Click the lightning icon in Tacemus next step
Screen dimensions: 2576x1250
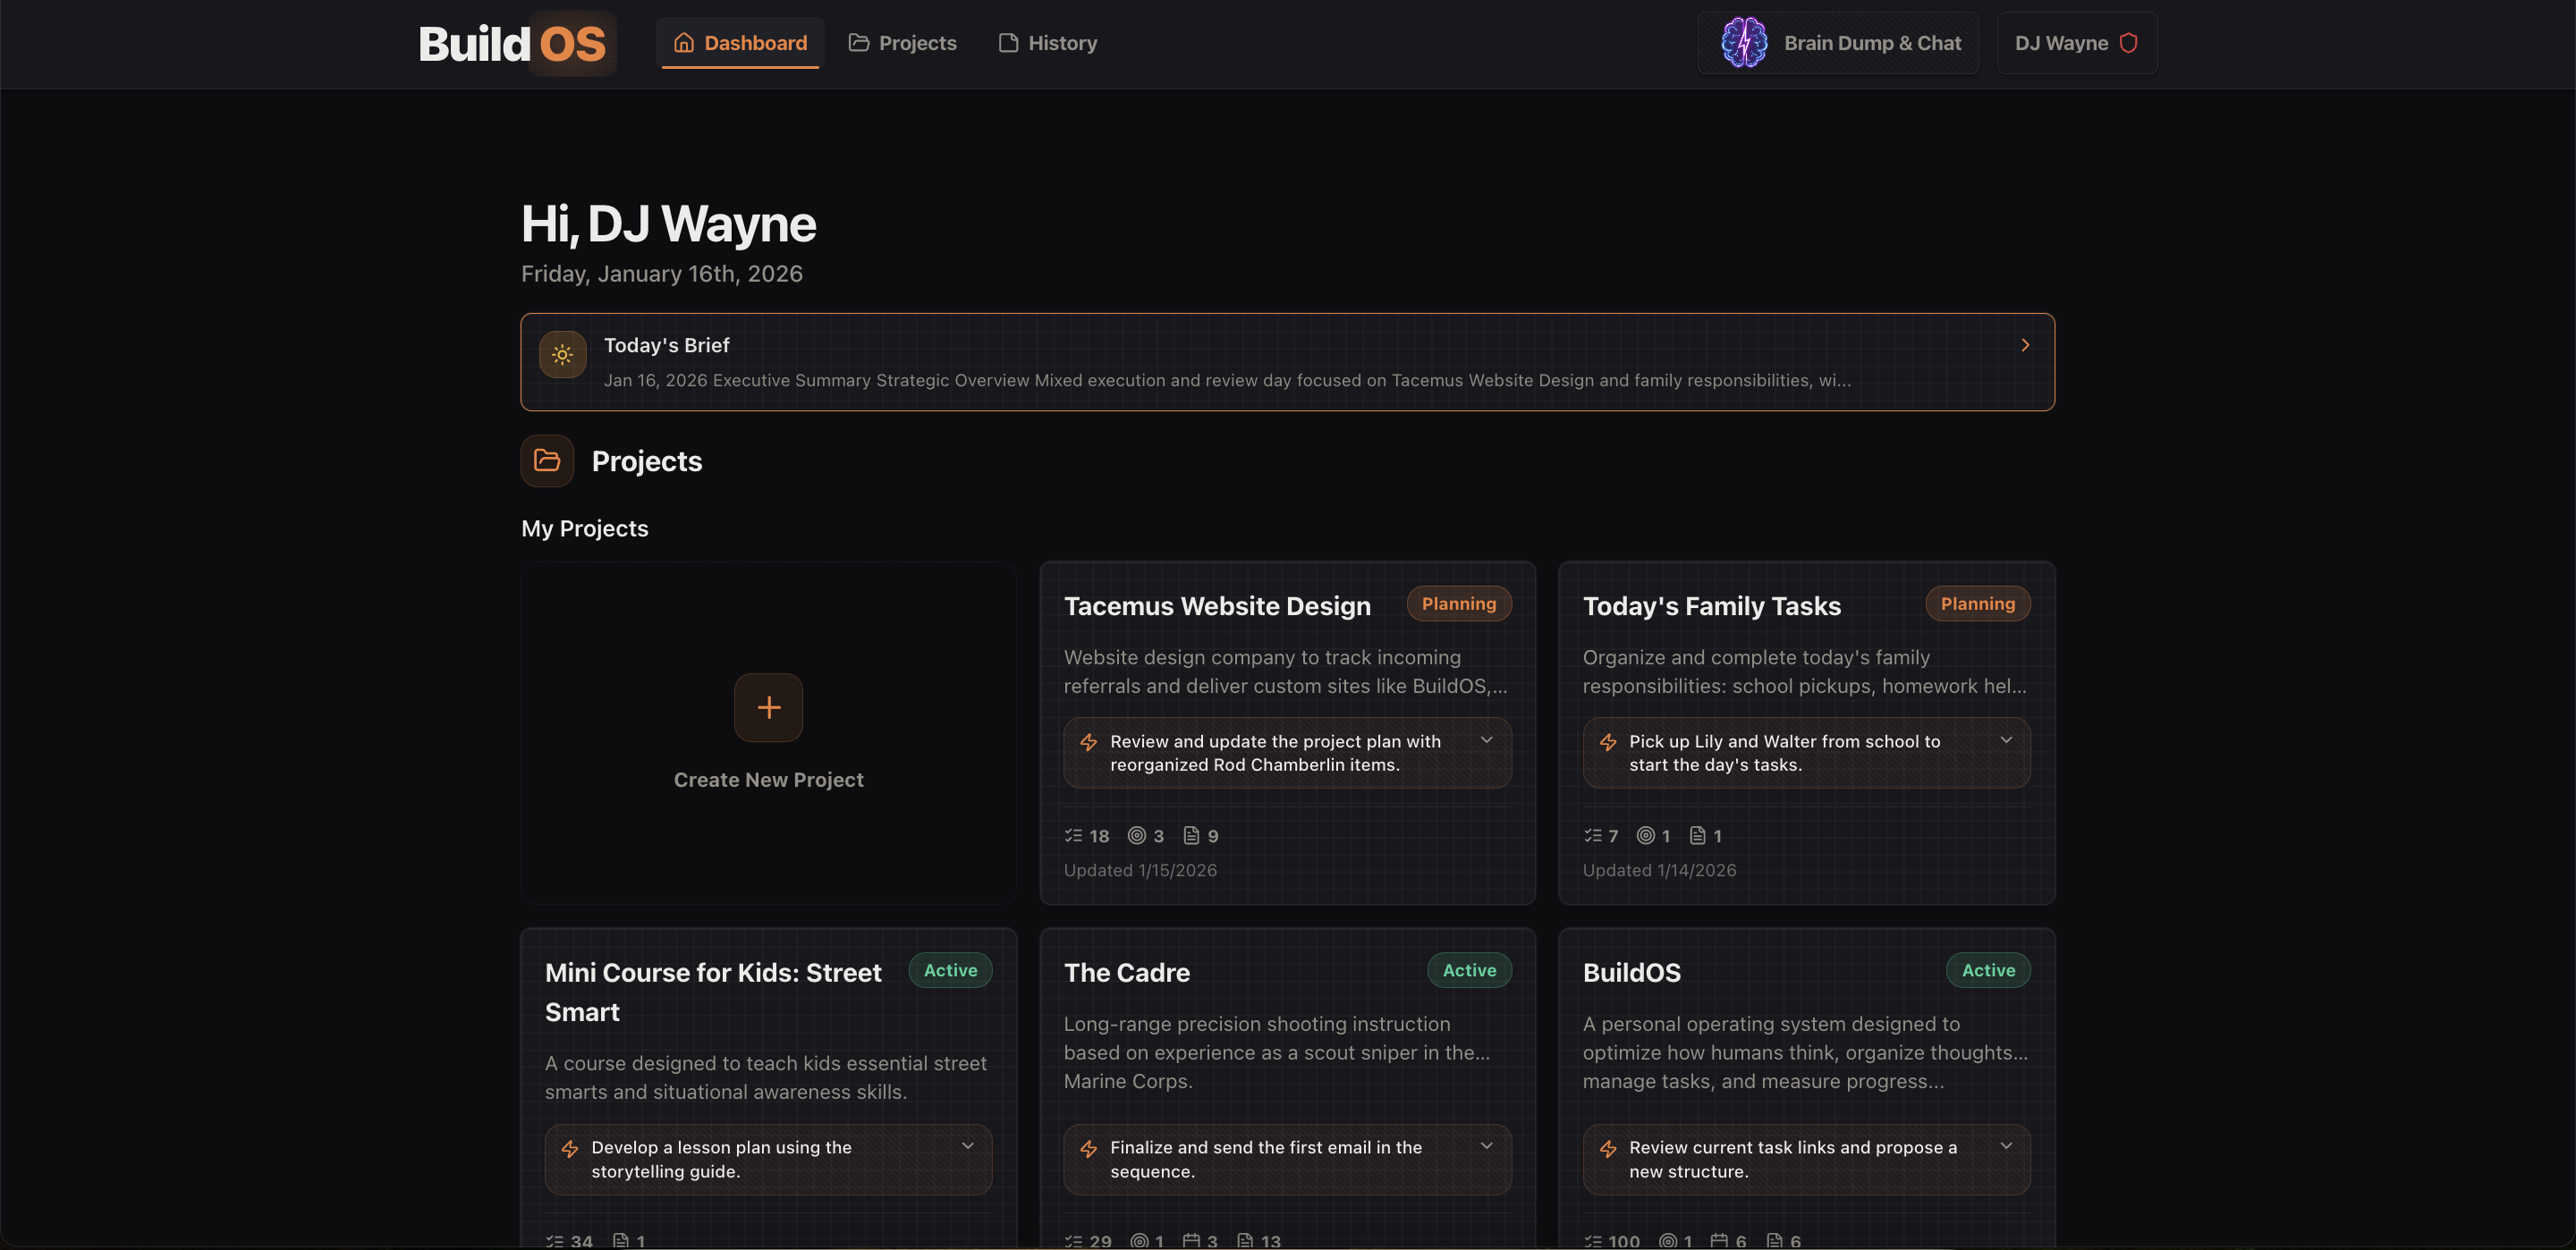click(1089, 742)
